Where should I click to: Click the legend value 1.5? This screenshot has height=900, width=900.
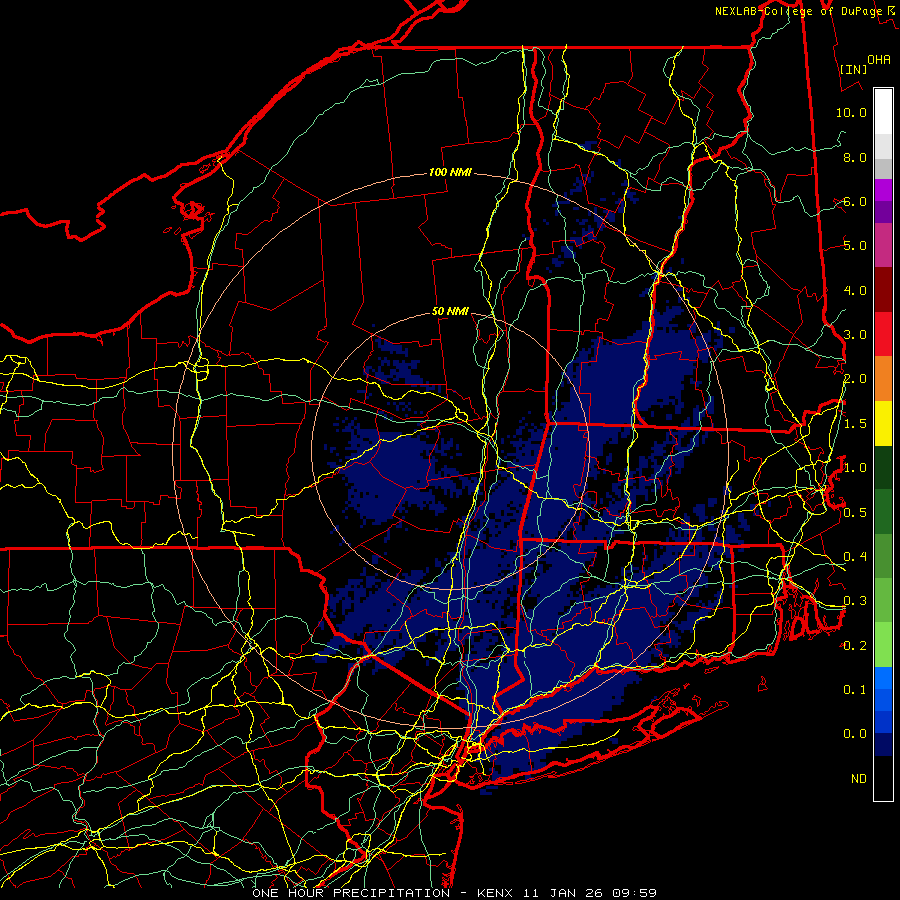[855, 424]
